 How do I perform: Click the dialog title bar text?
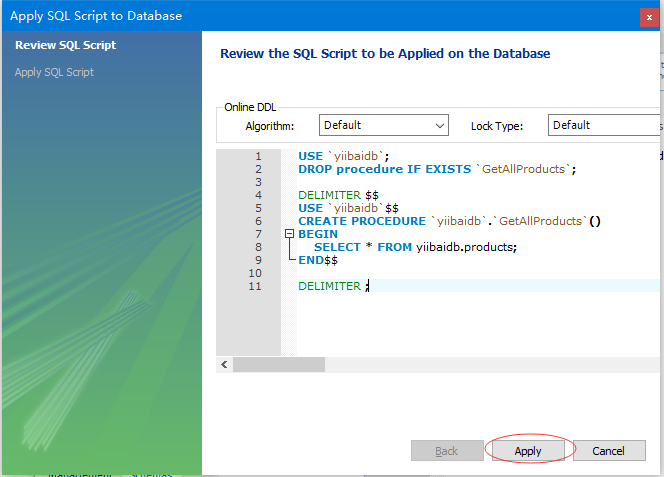(x=96, y=16)
